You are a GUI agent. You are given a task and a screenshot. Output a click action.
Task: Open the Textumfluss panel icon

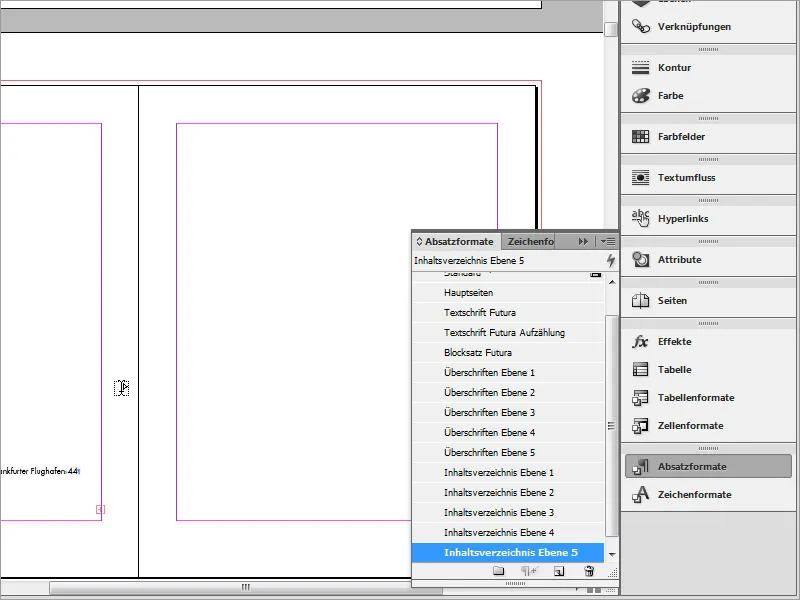tap(640, 178)
